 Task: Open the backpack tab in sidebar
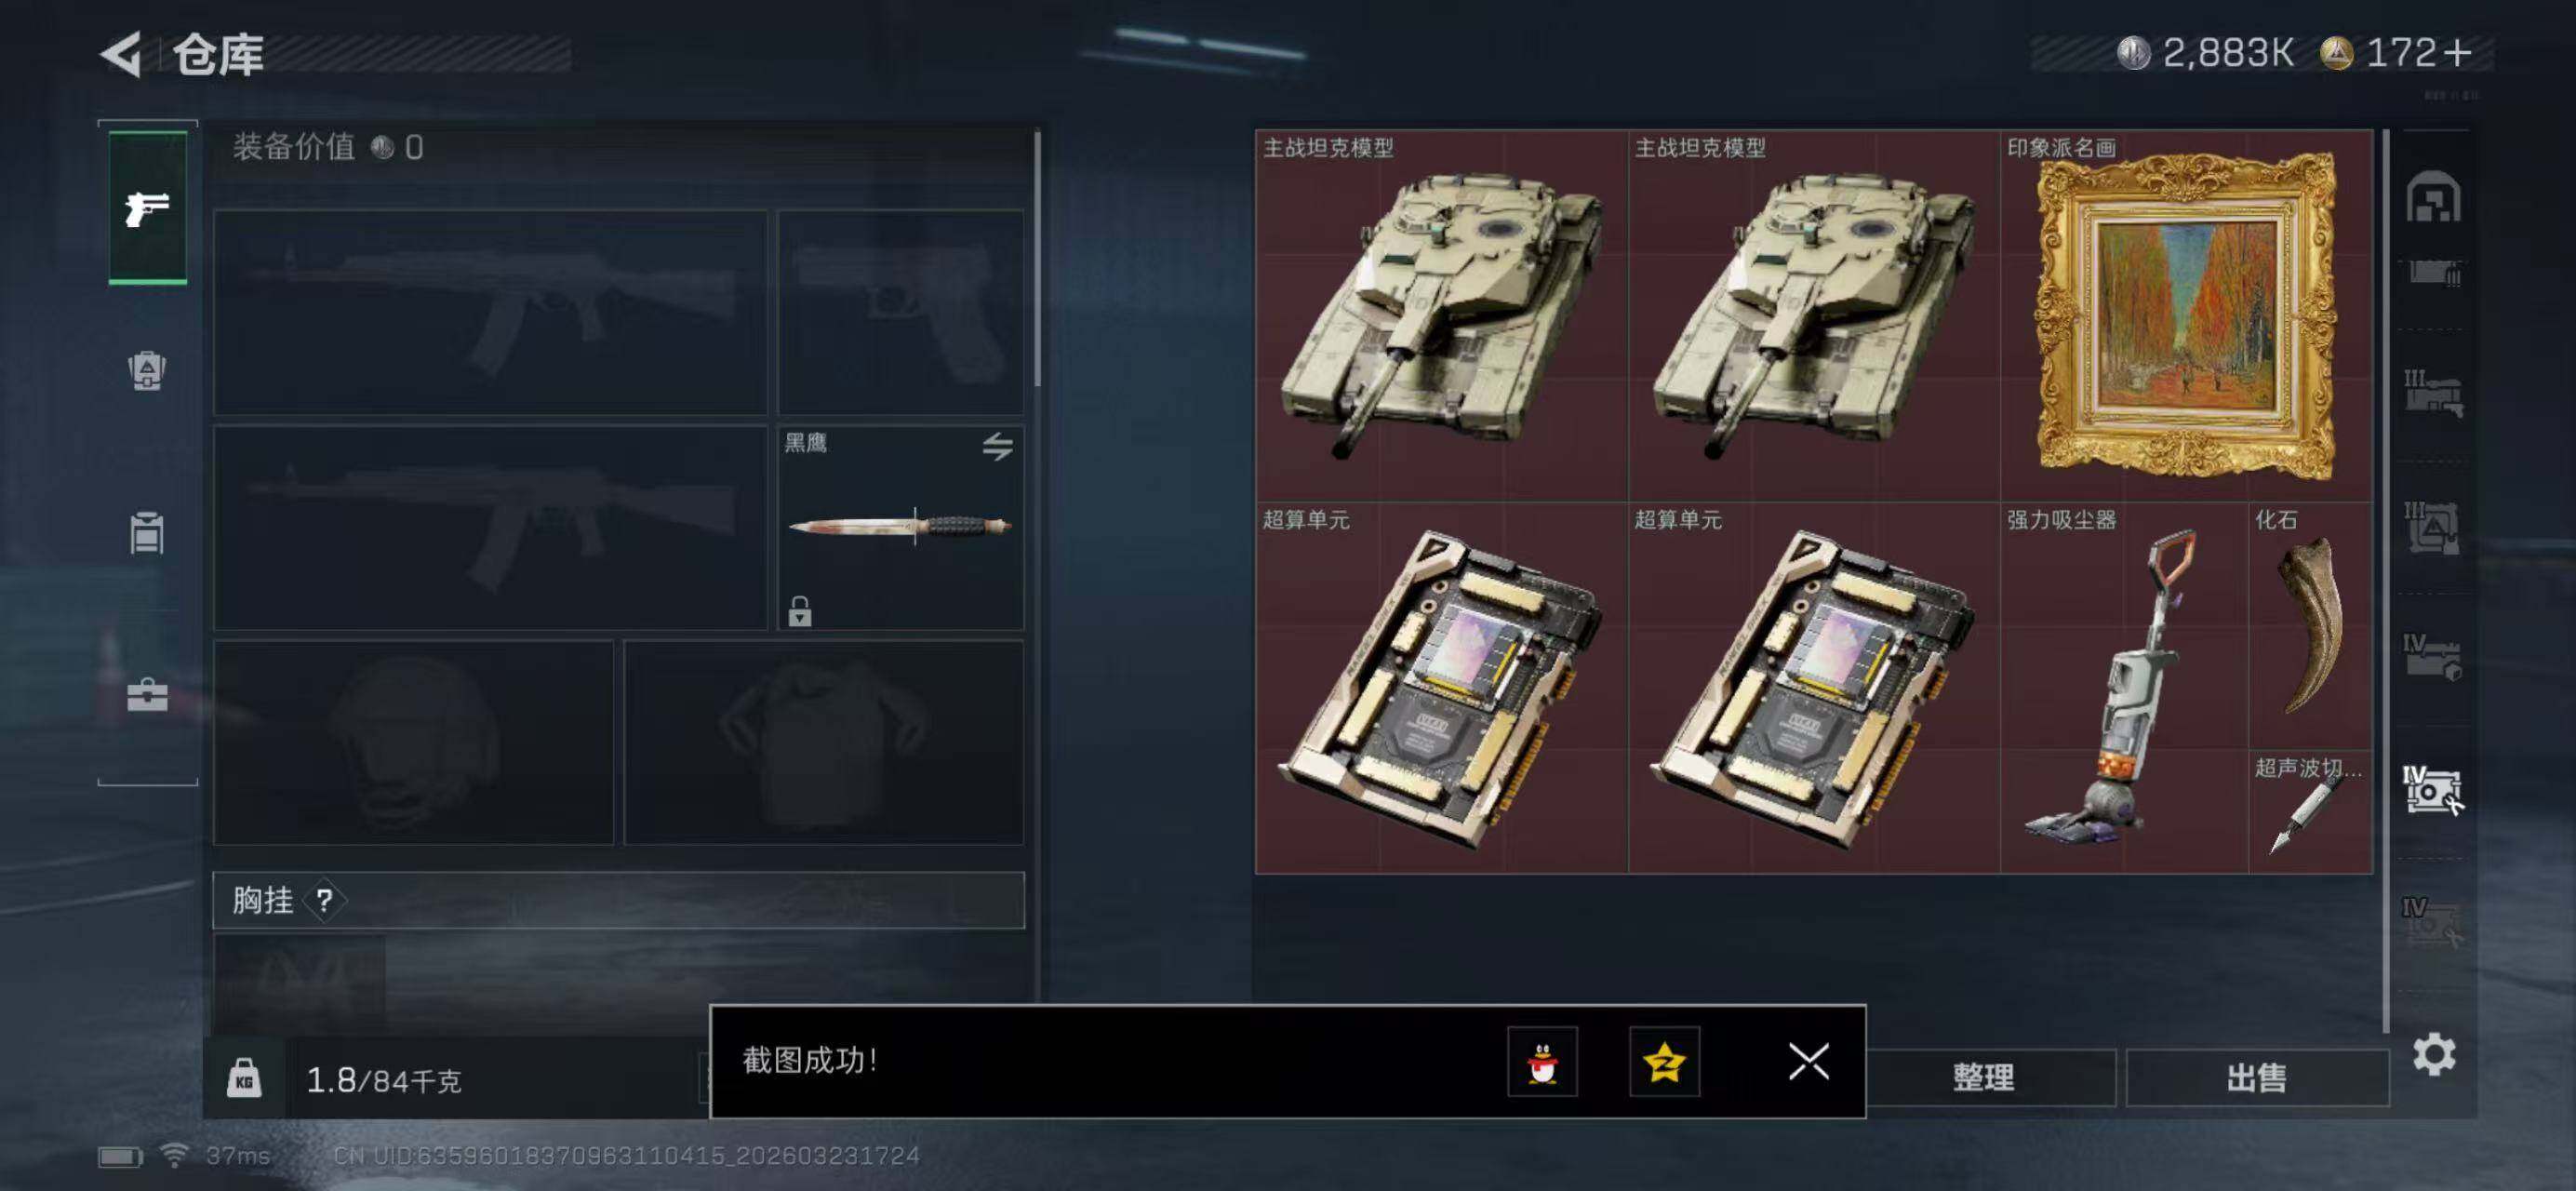click(x=147, y=371)
